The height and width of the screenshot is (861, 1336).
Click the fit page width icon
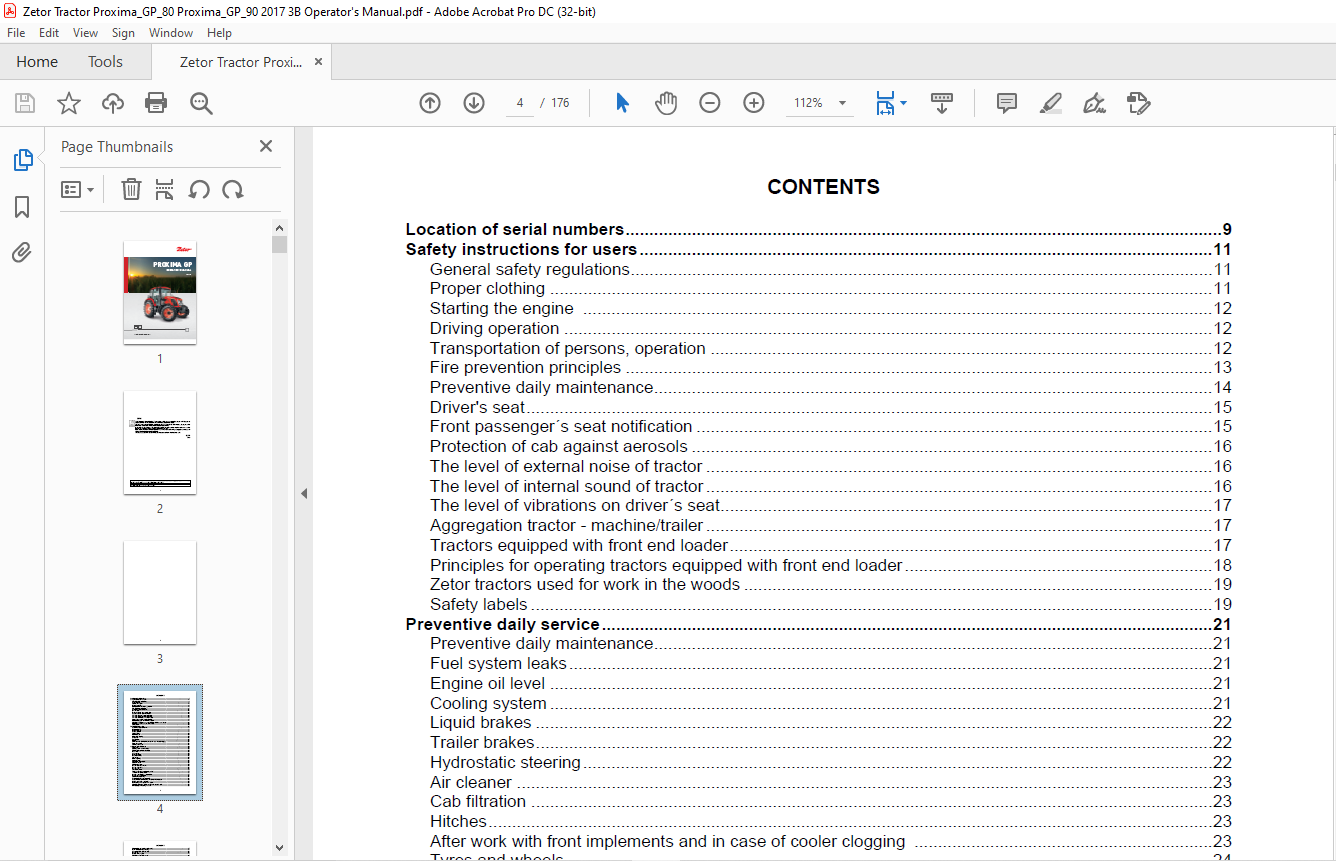coord(885,103)
